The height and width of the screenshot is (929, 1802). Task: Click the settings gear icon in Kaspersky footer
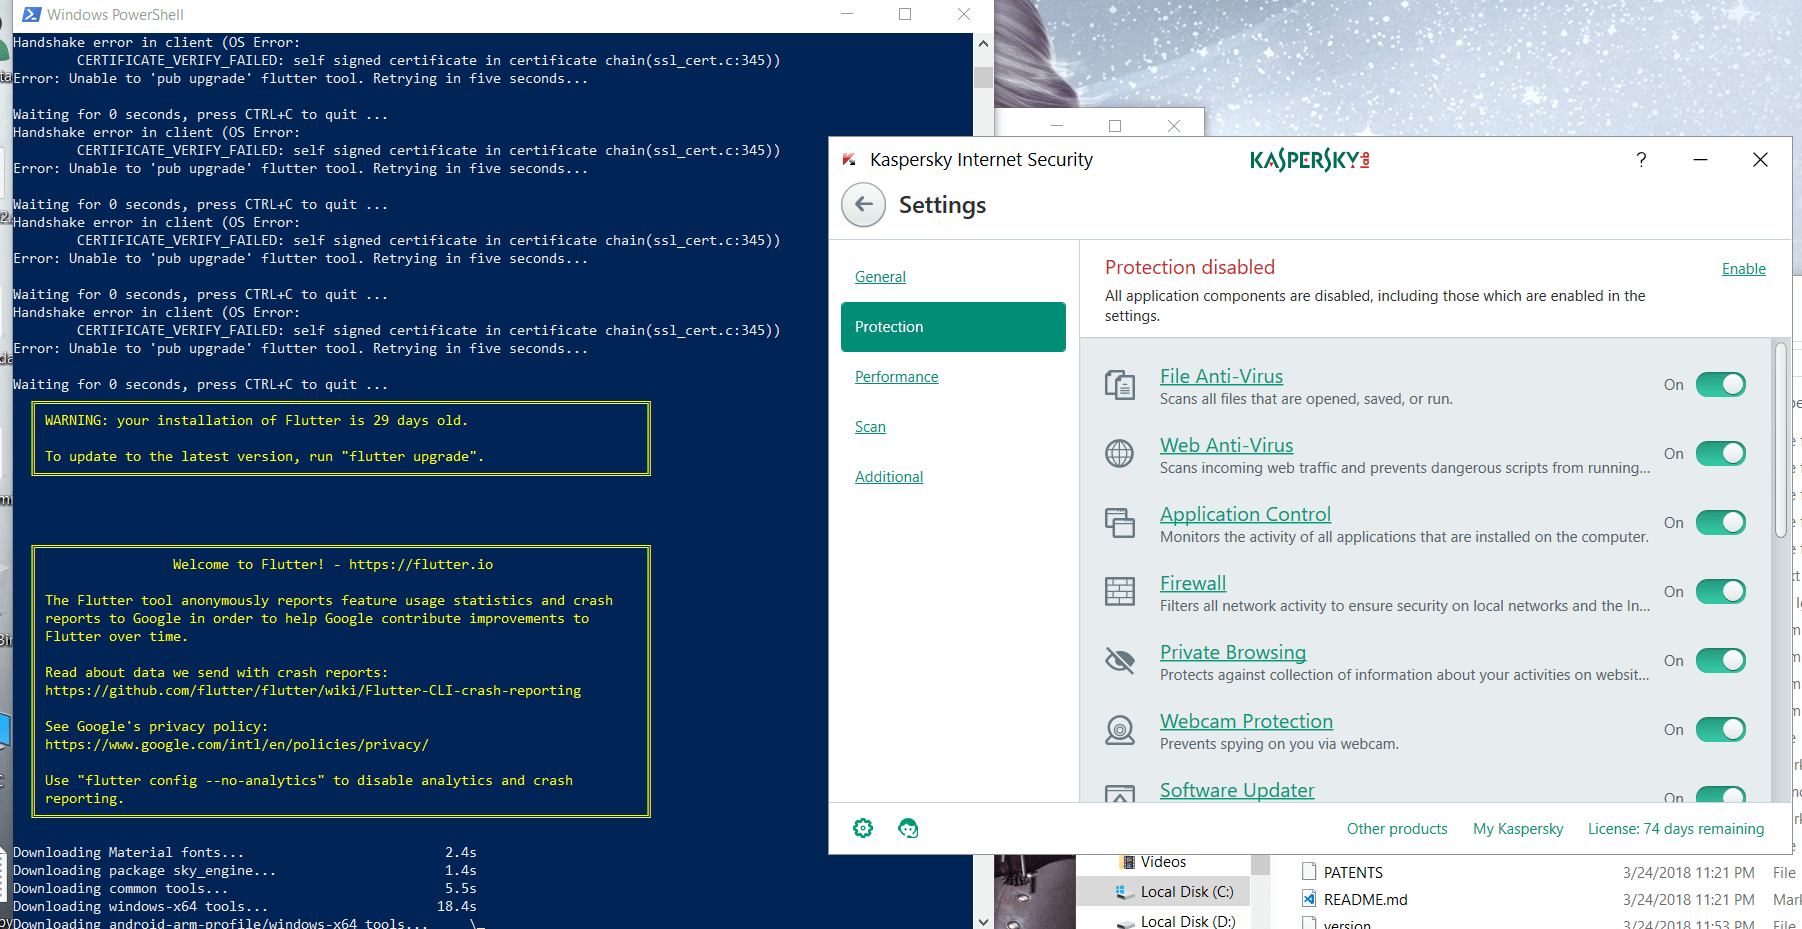tap(863, 828)
